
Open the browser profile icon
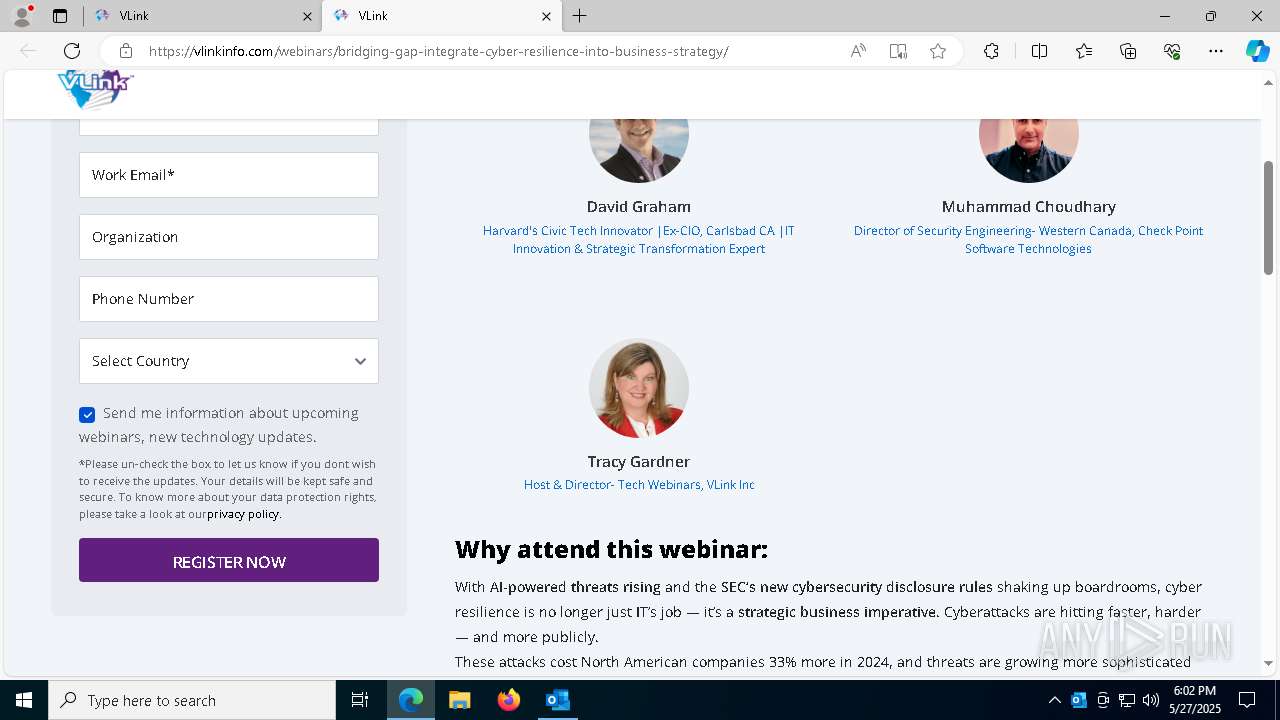click(22, 16)
